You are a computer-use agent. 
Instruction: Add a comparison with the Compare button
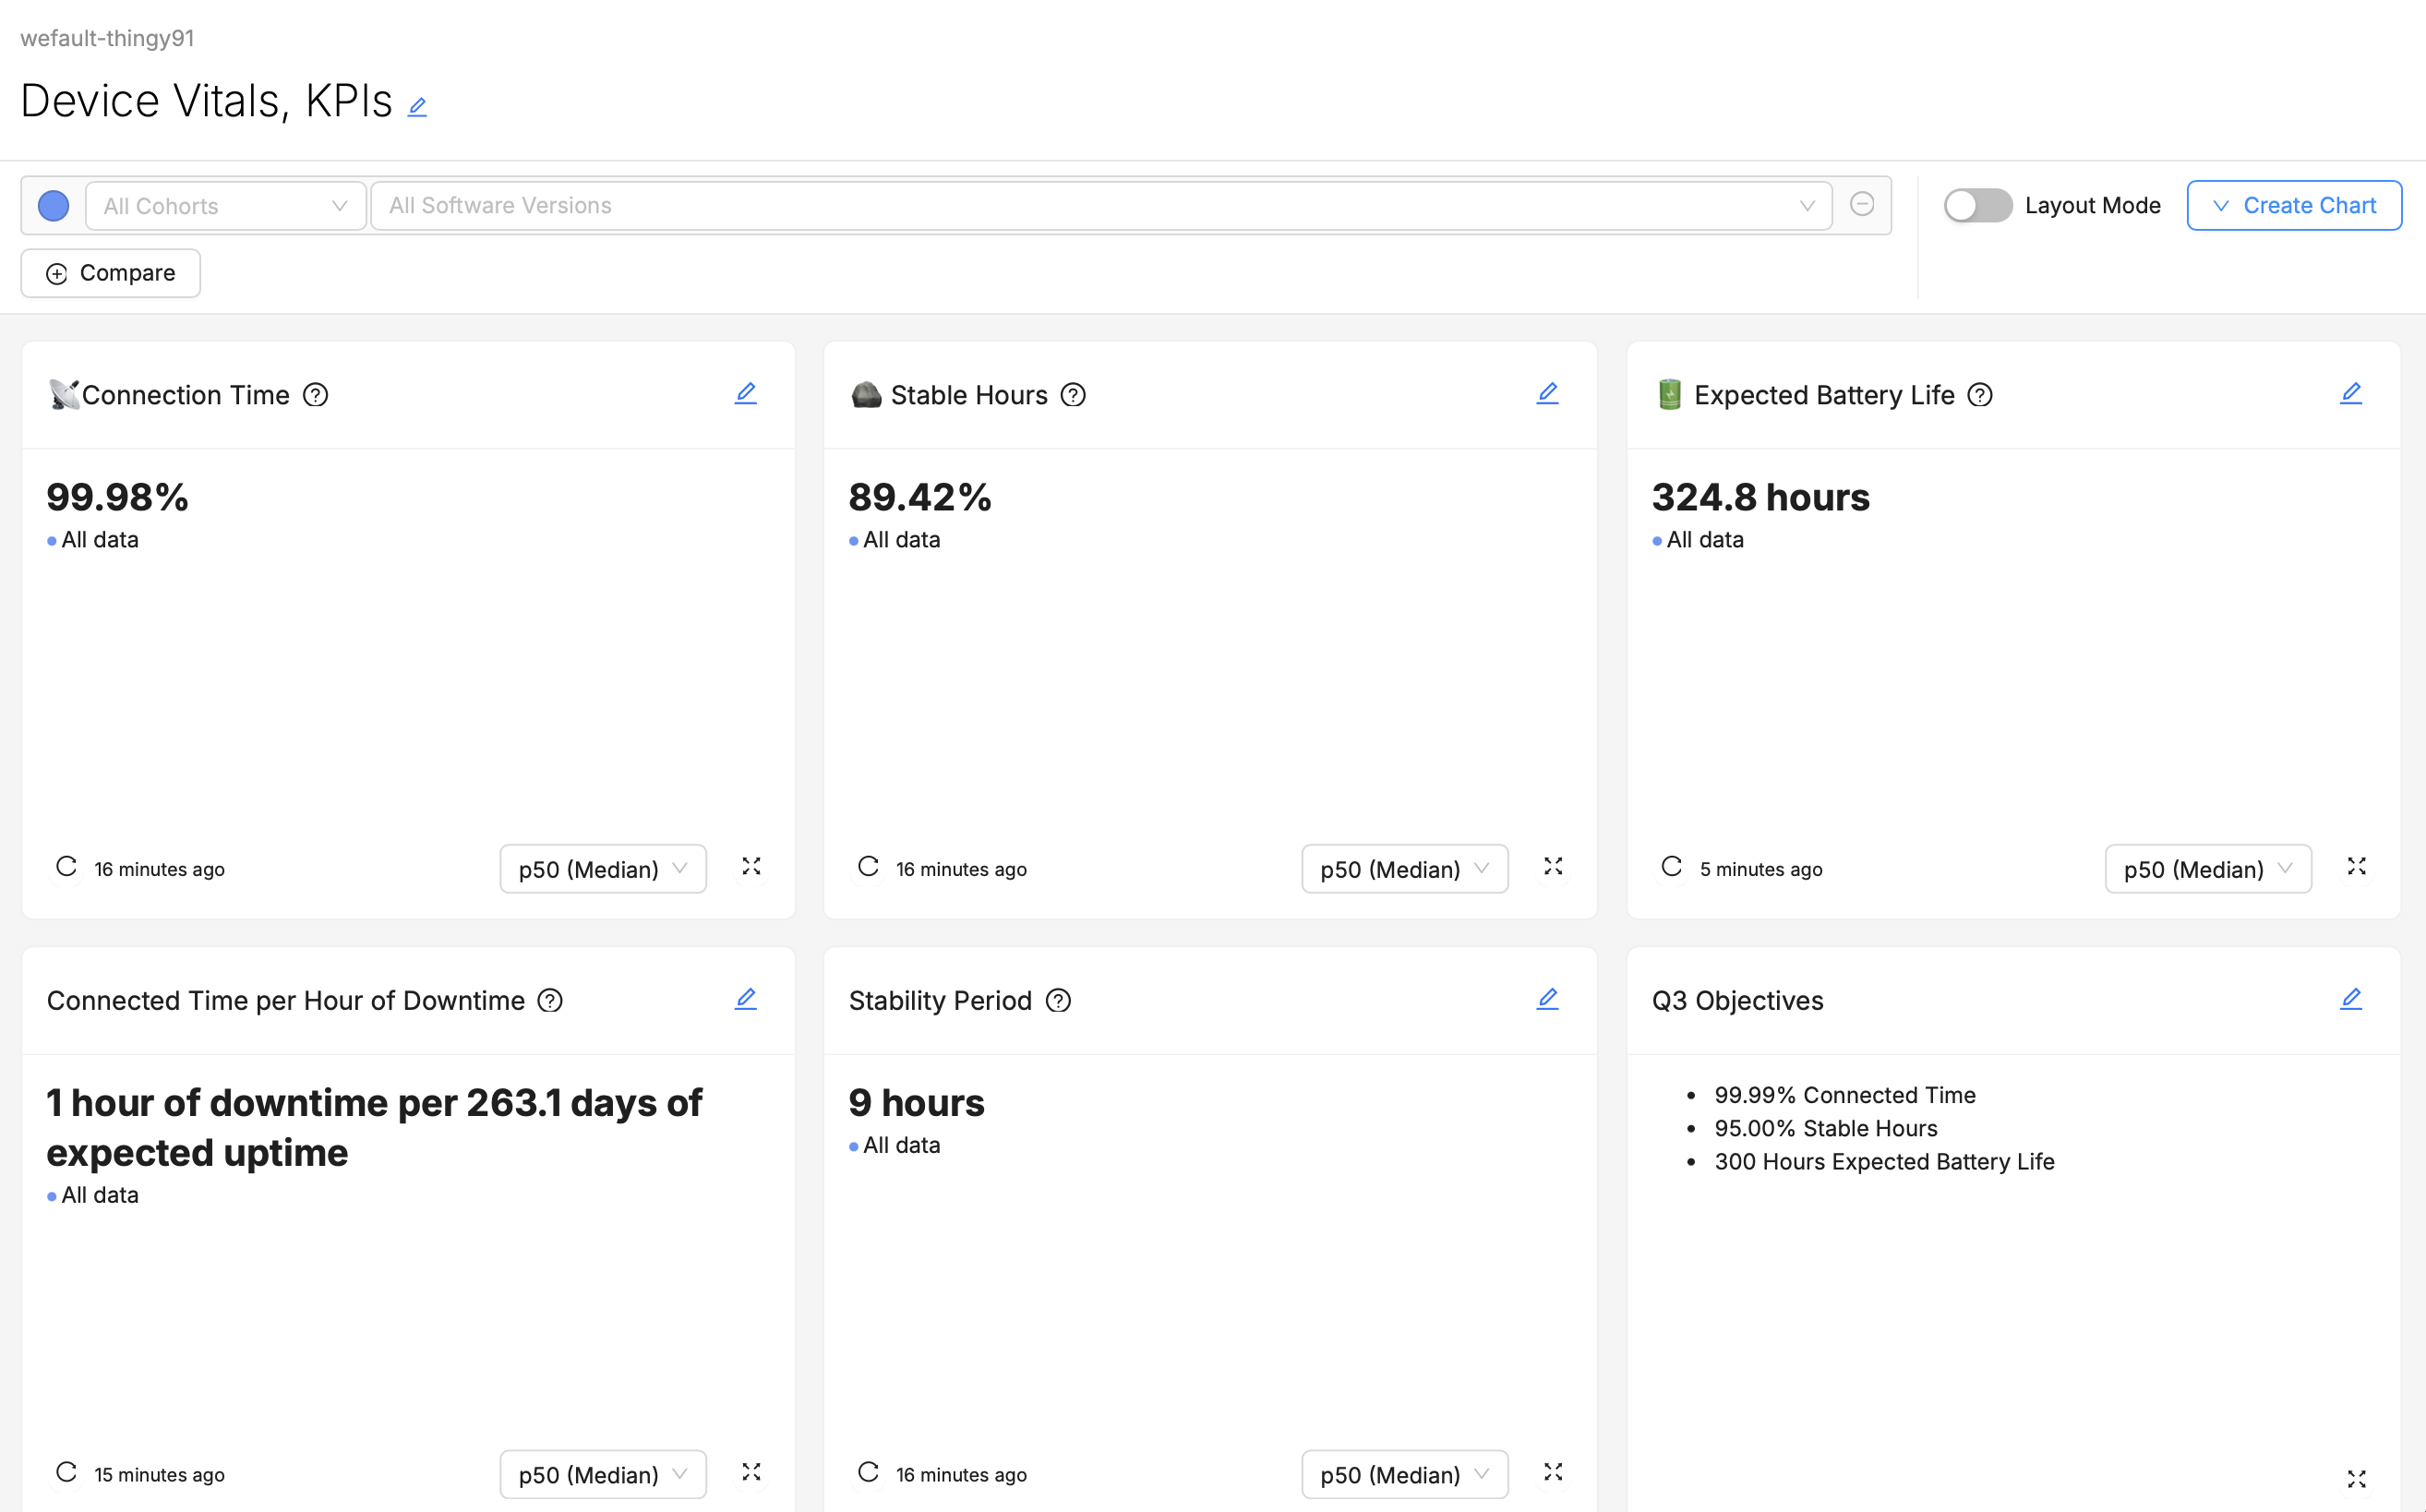(110, 272)
